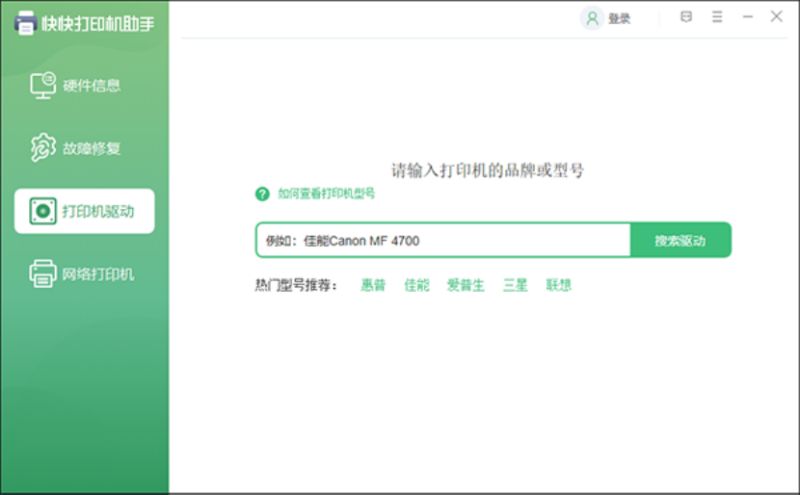Focus the printer model search field
800x495 pixels.
coord(442,241)
